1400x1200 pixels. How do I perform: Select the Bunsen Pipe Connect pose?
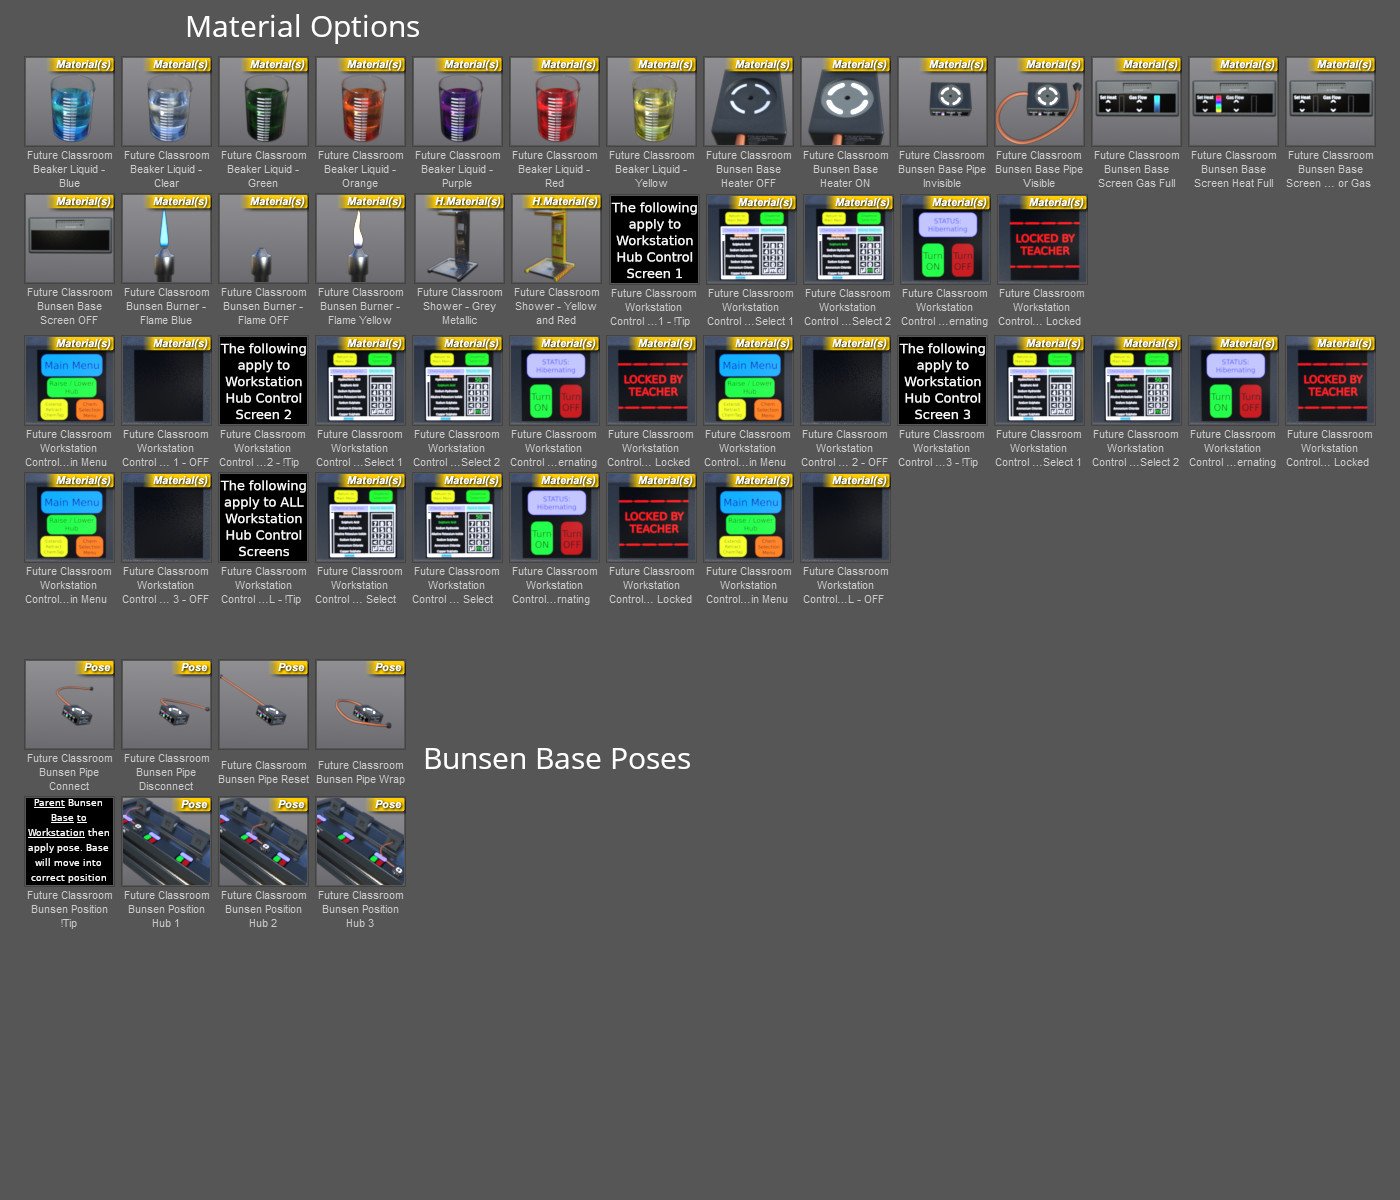[69, 703]
